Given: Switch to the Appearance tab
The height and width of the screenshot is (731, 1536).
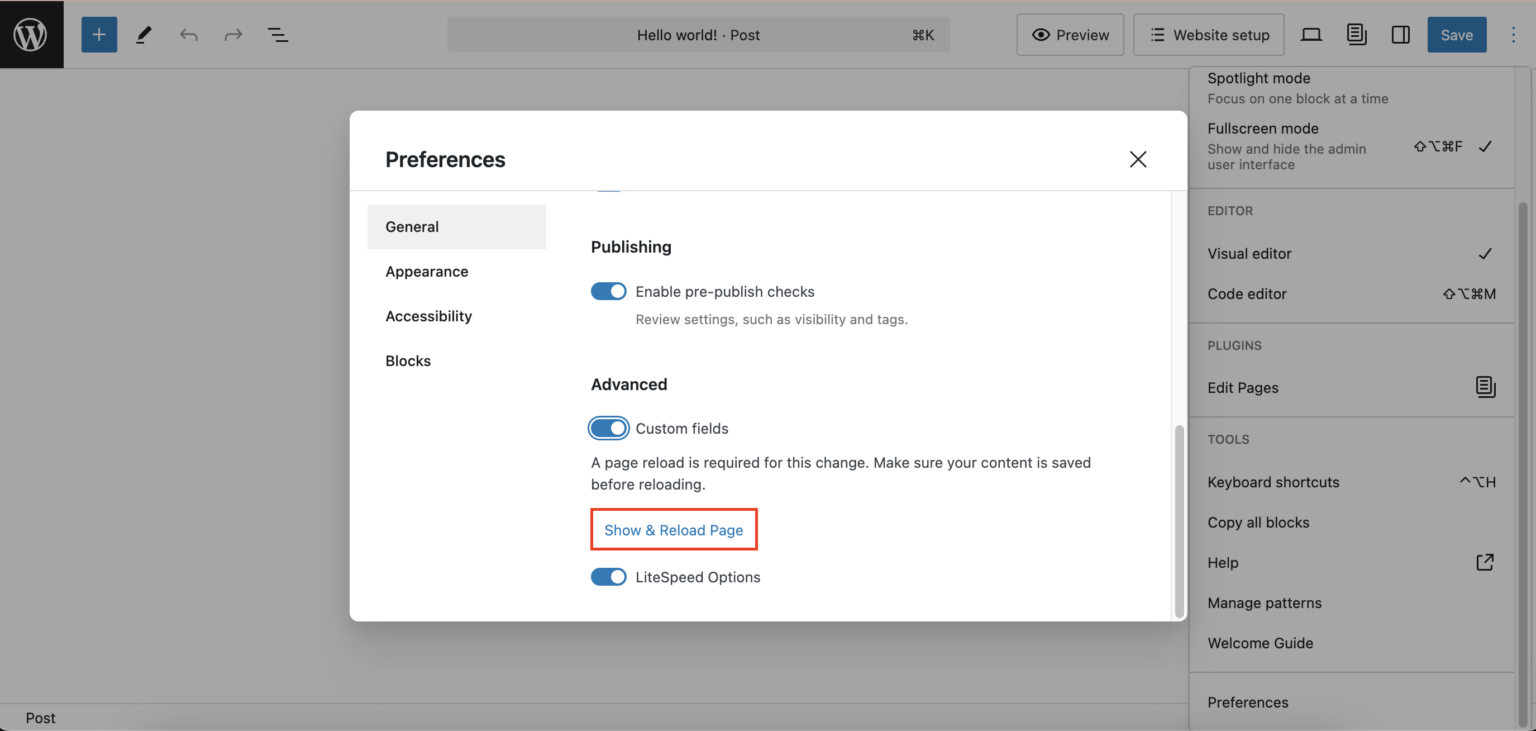Looking at the screenshot, I should (427, 271).
